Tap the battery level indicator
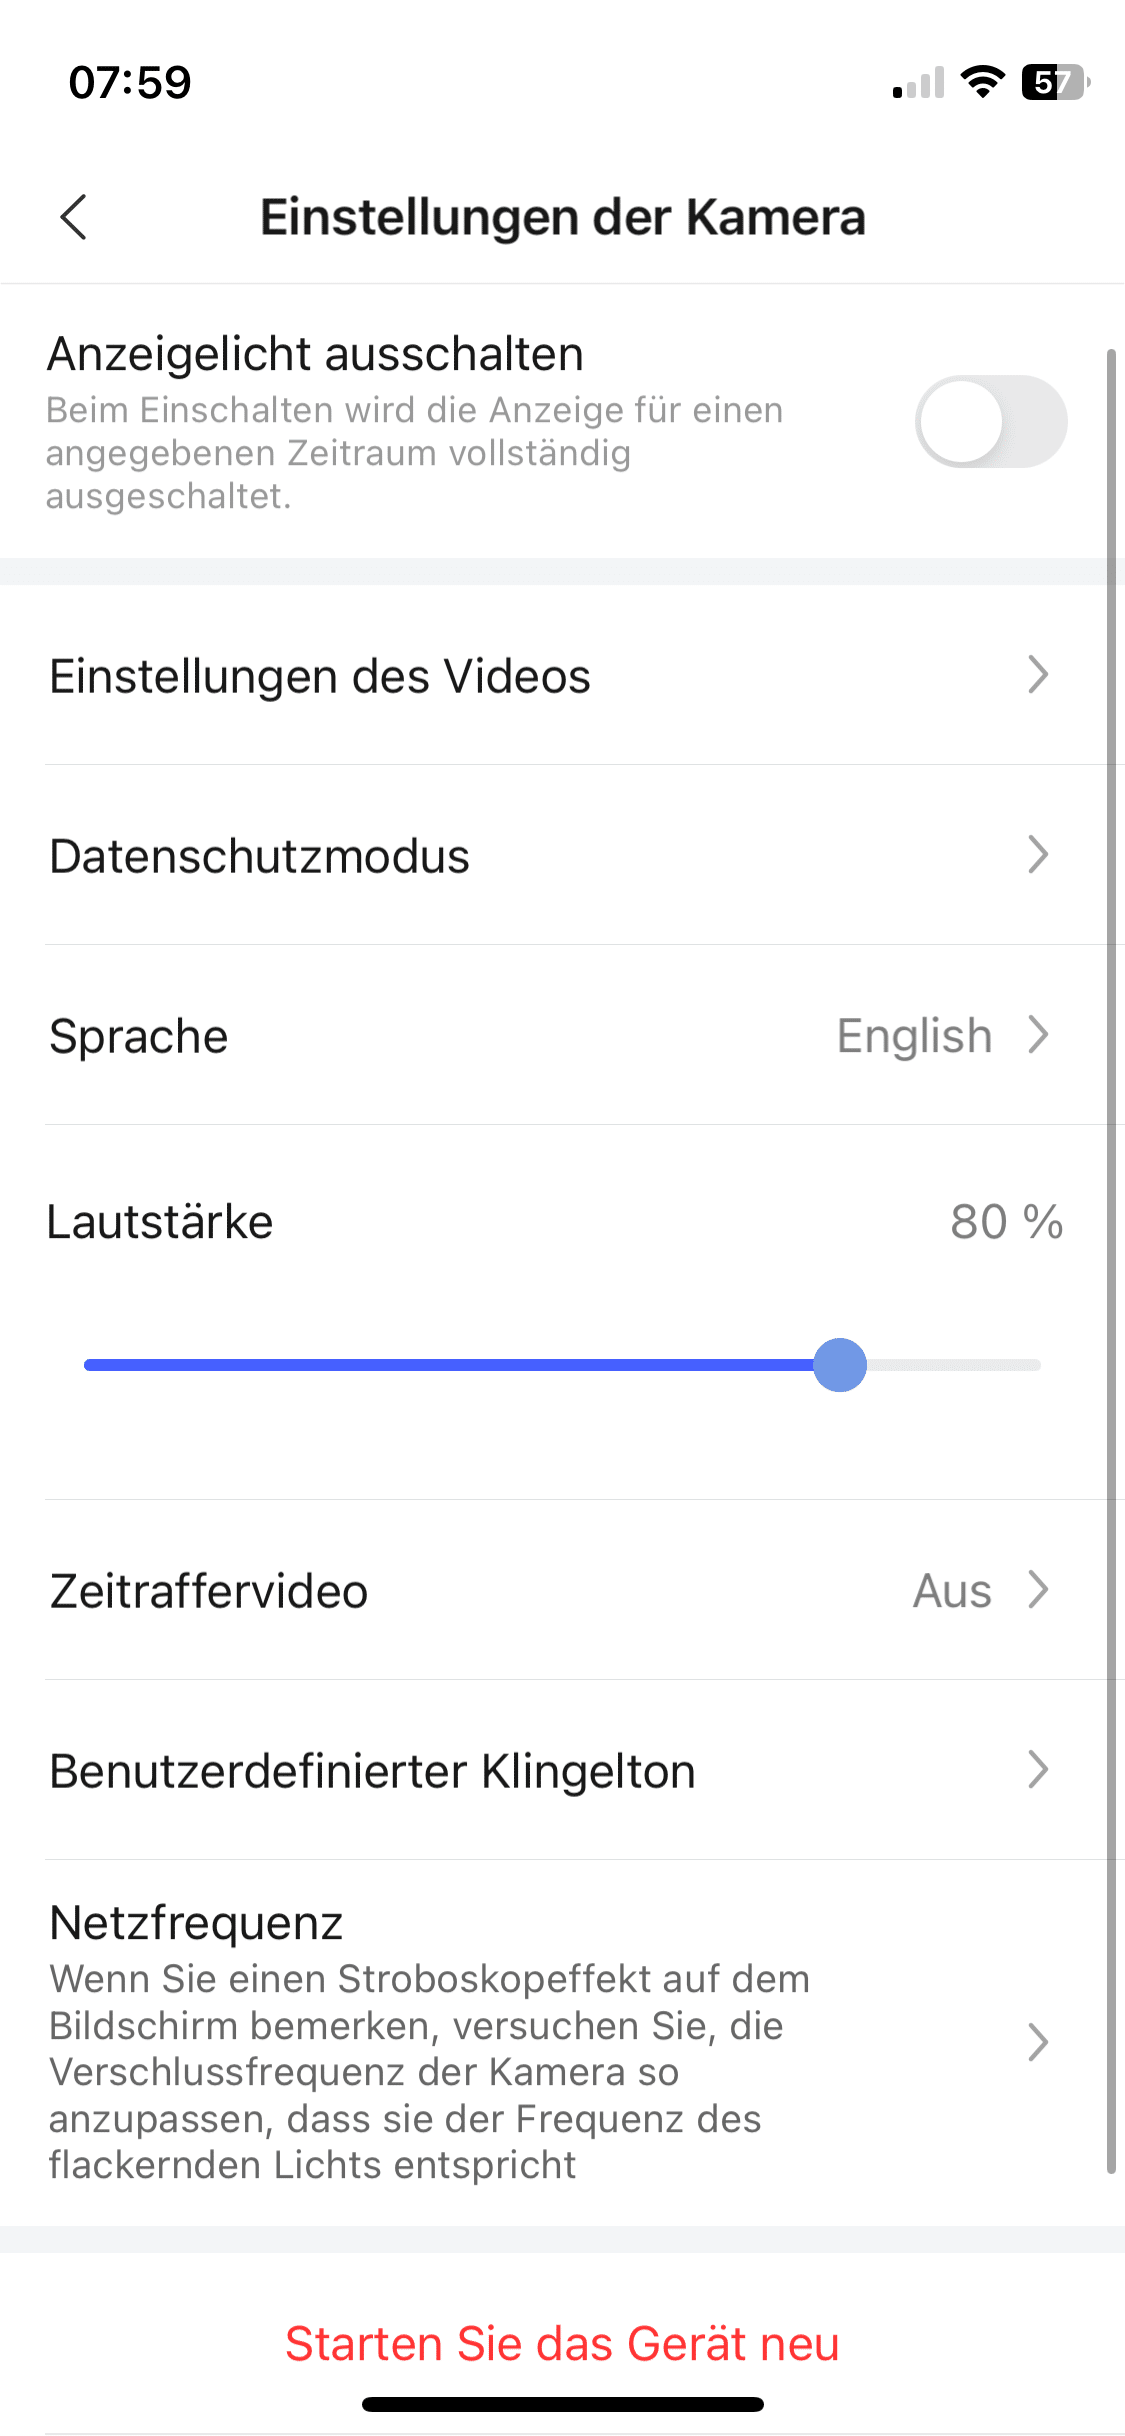The image size is (1125, 2436). (1054, 82)
